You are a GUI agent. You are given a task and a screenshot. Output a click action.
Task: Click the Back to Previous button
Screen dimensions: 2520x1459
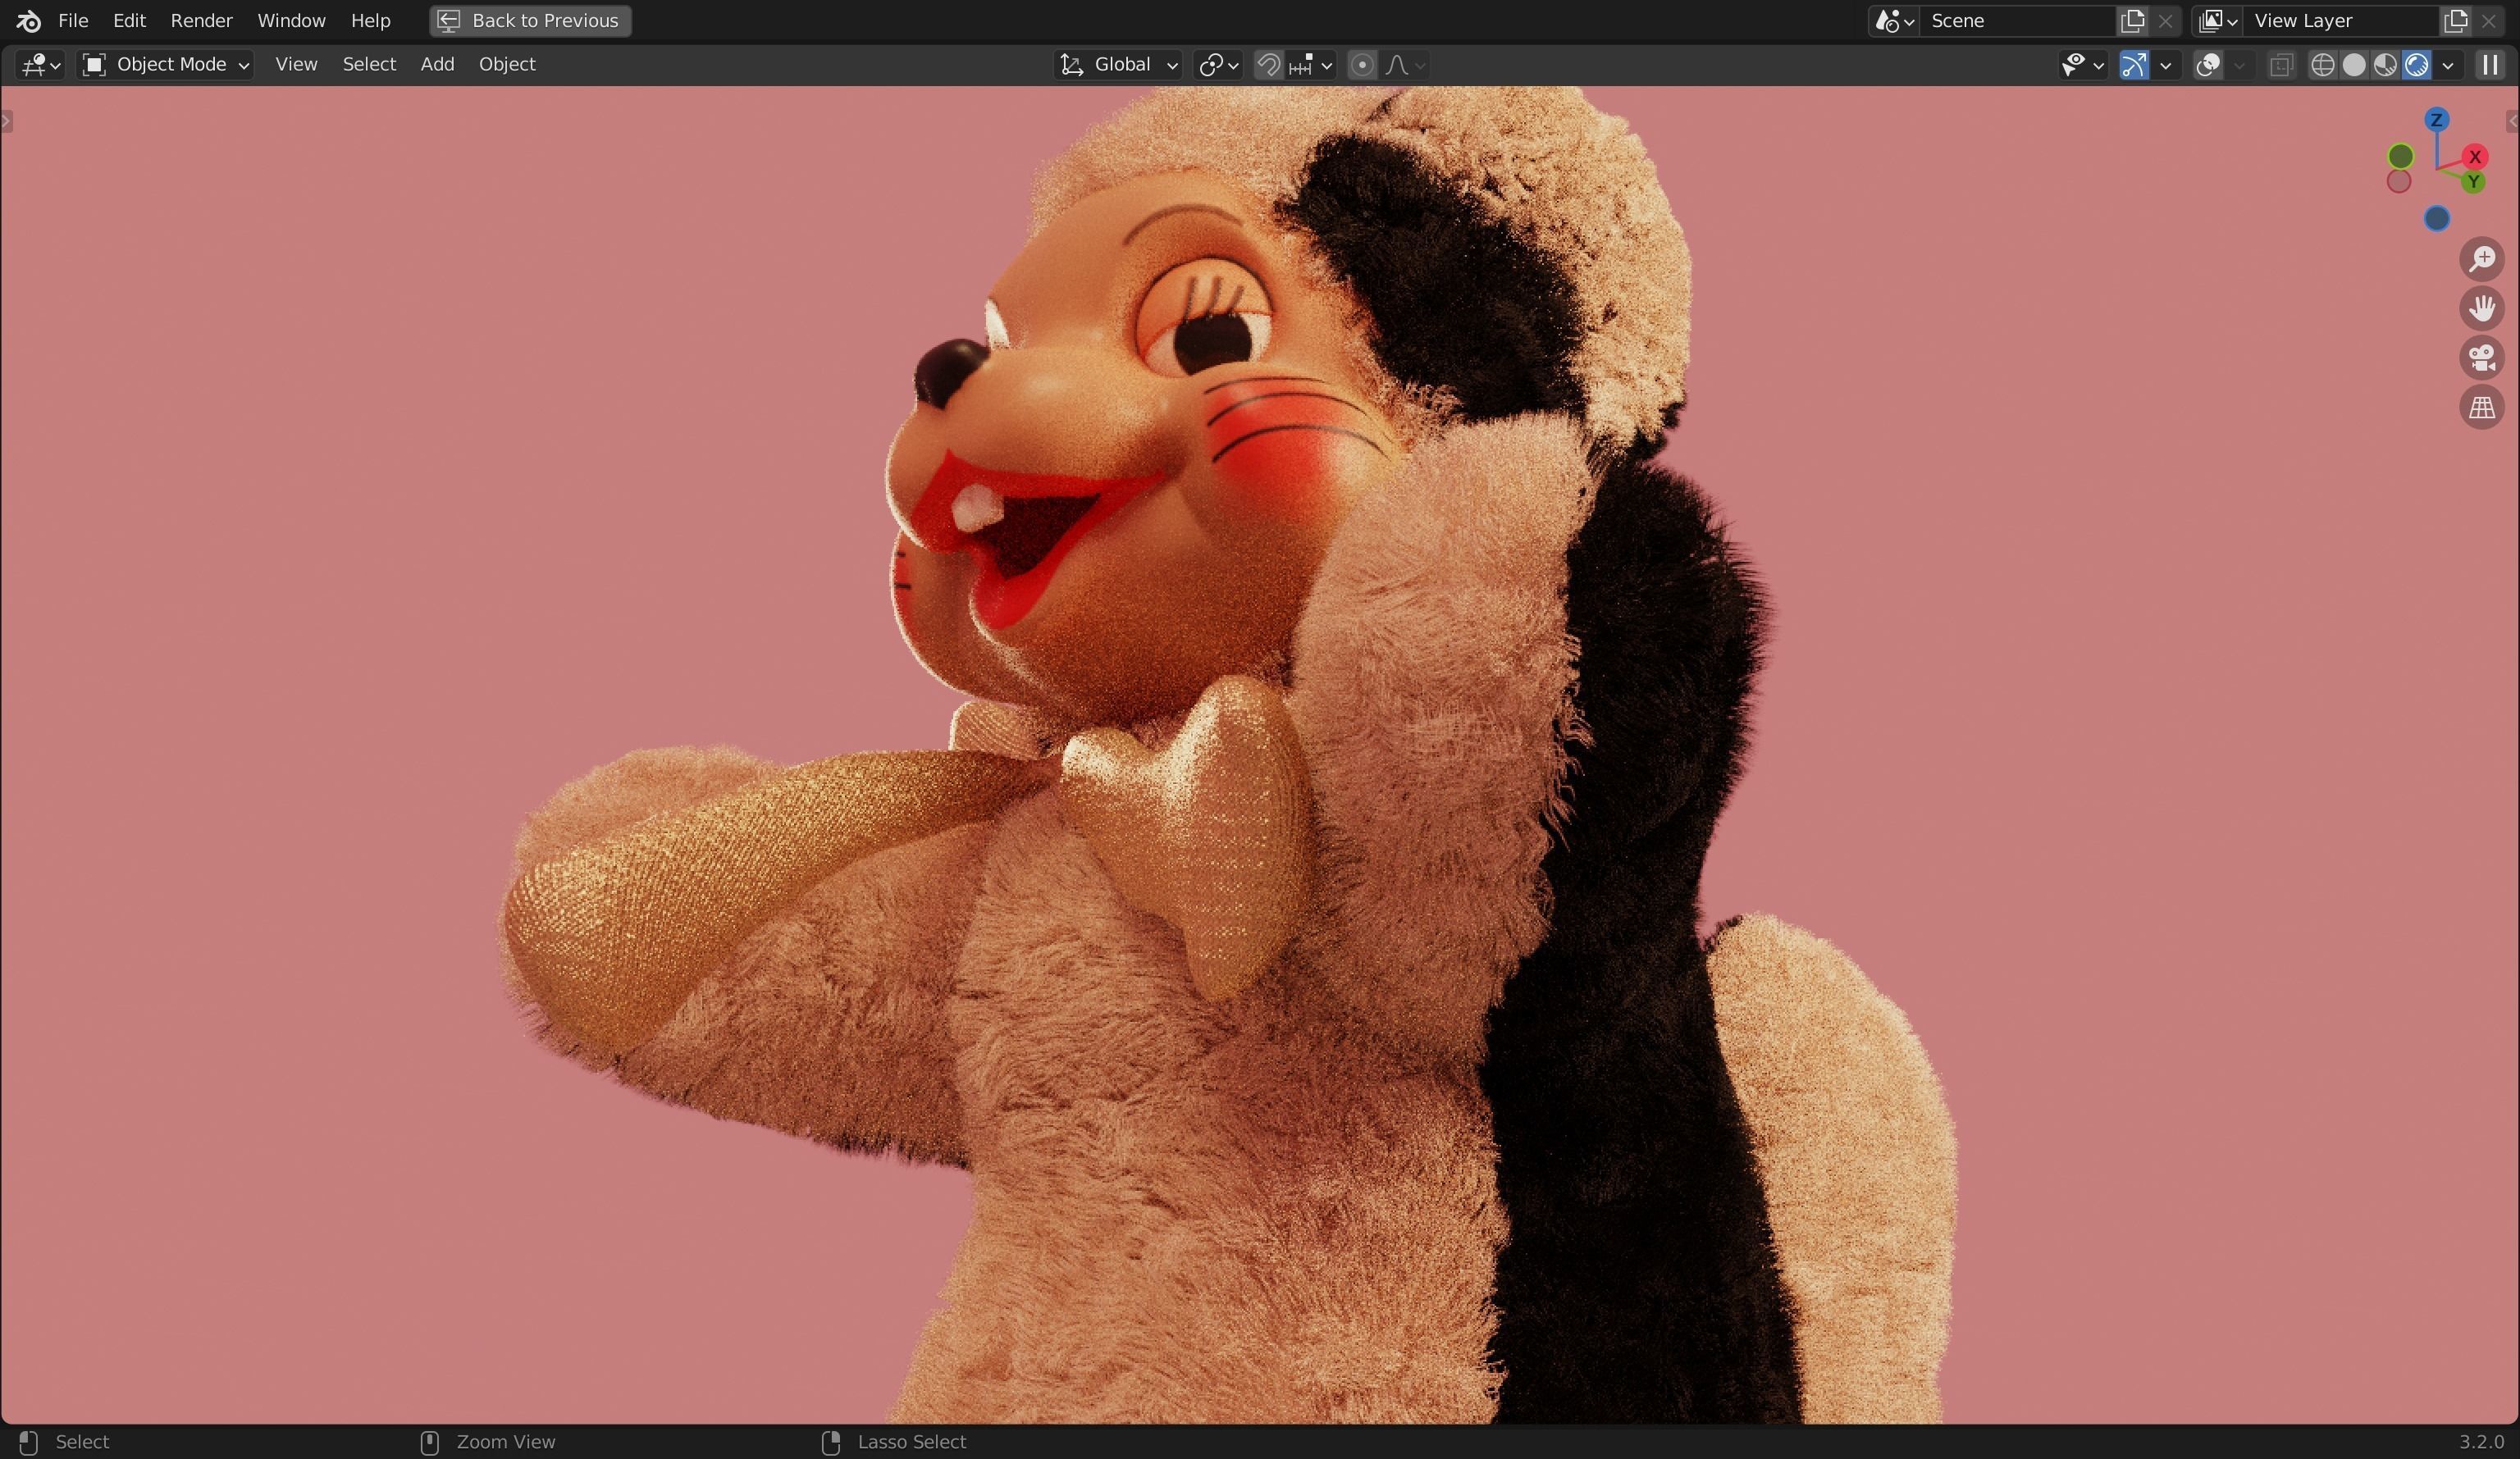[x=529, y=20]
